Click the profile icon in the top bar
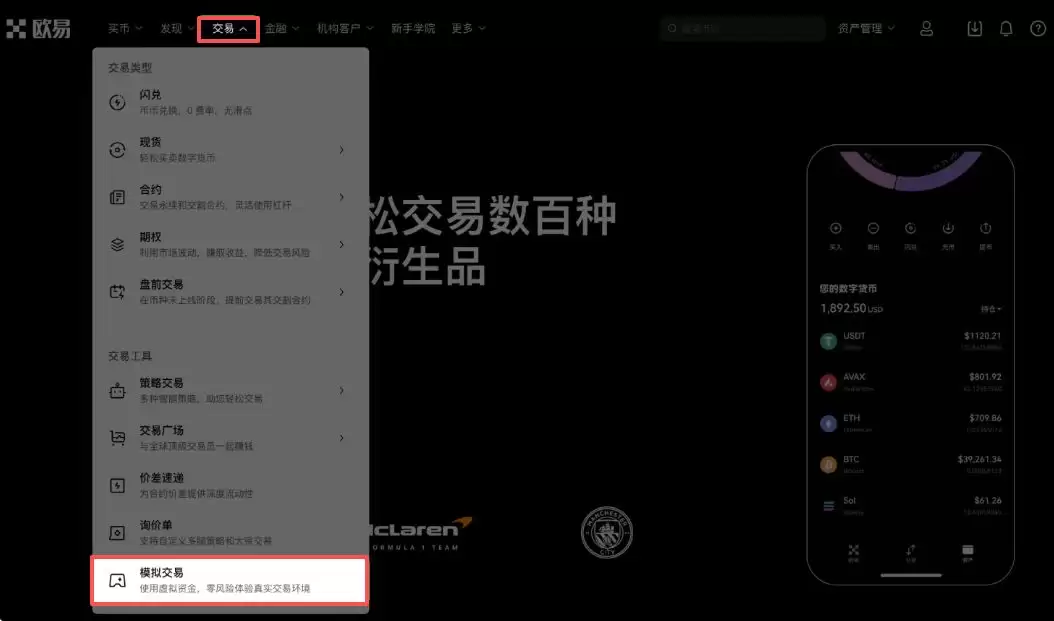 click(x=926, y=28)
